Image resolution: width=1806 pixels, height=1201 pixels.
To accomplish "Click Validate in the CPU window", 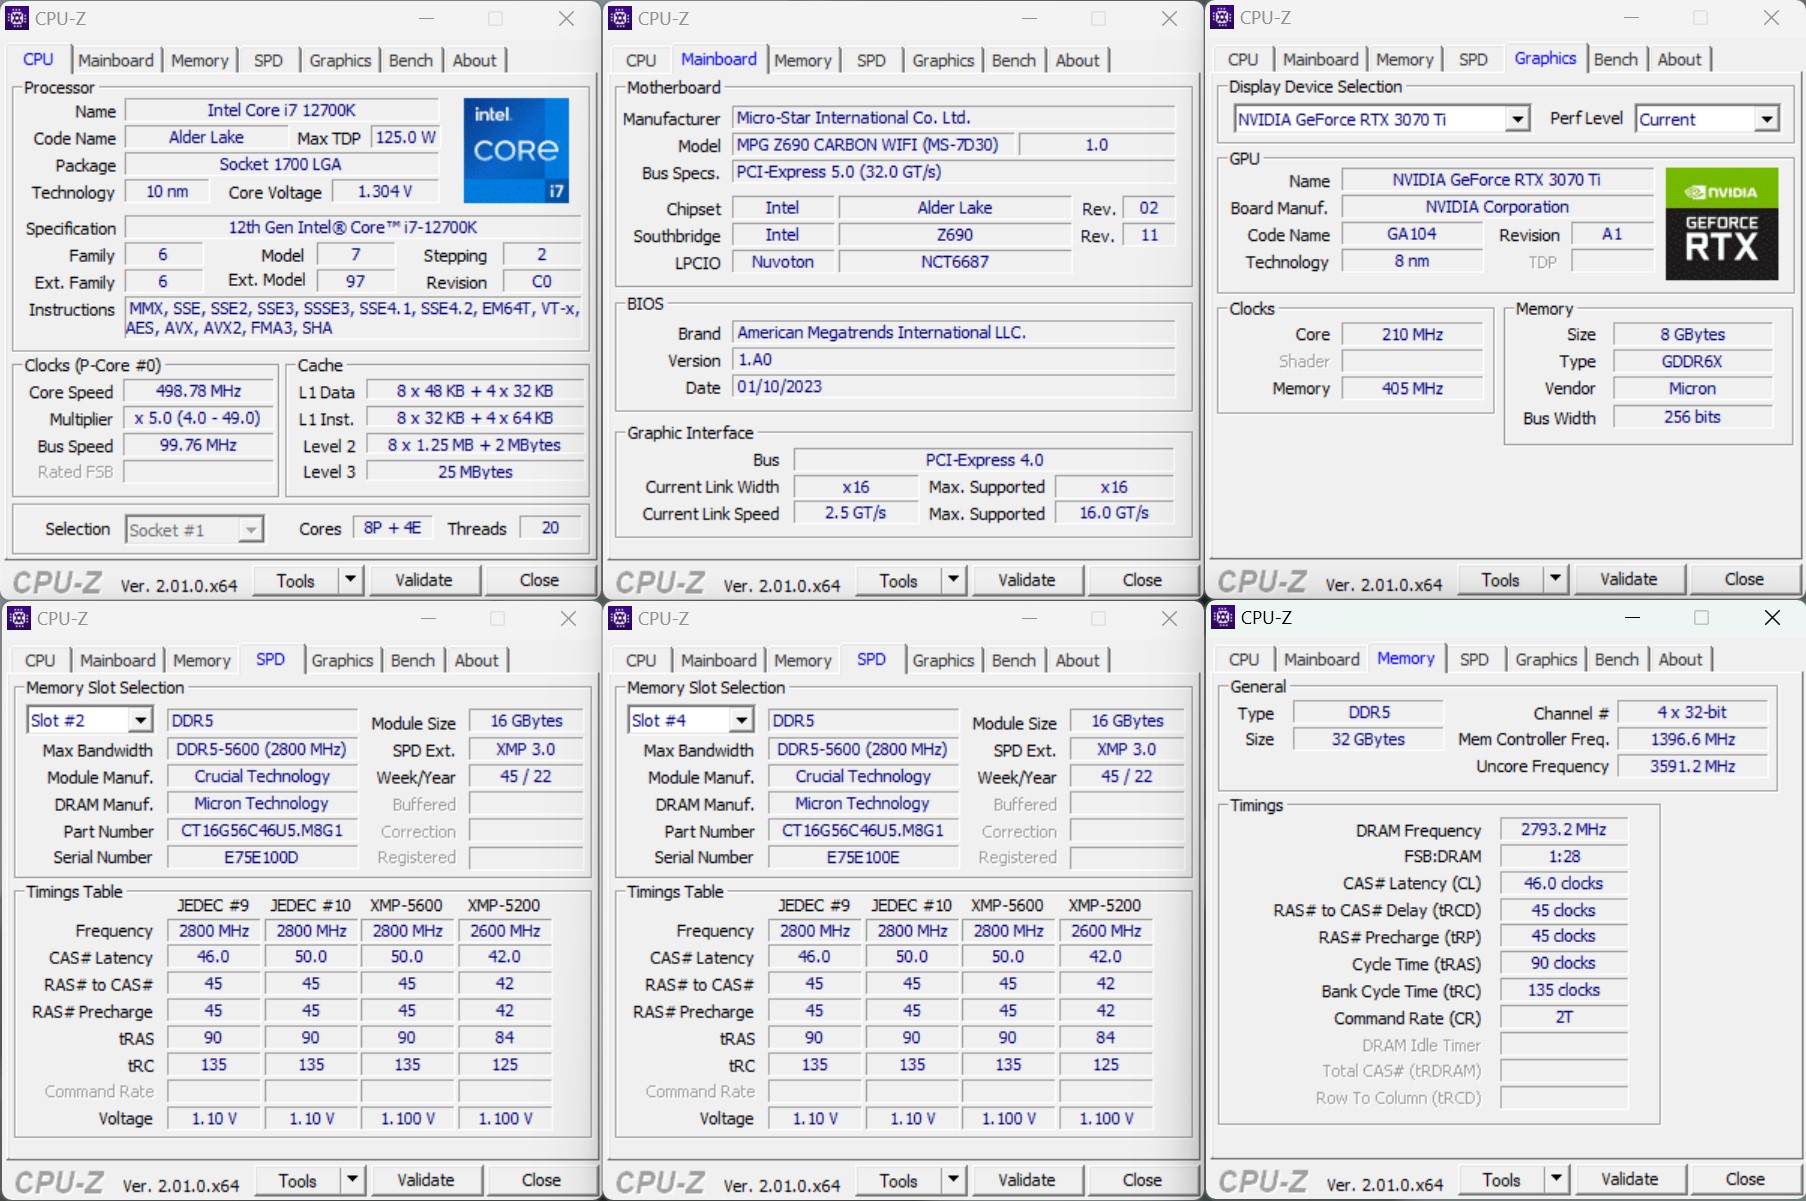I will click(x=424, y=580).
